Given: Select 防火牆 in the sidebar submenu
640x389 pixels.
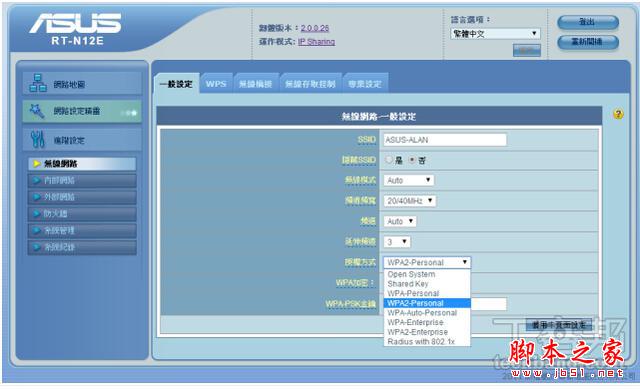Looking at the screenshot, I should (82, 214).
